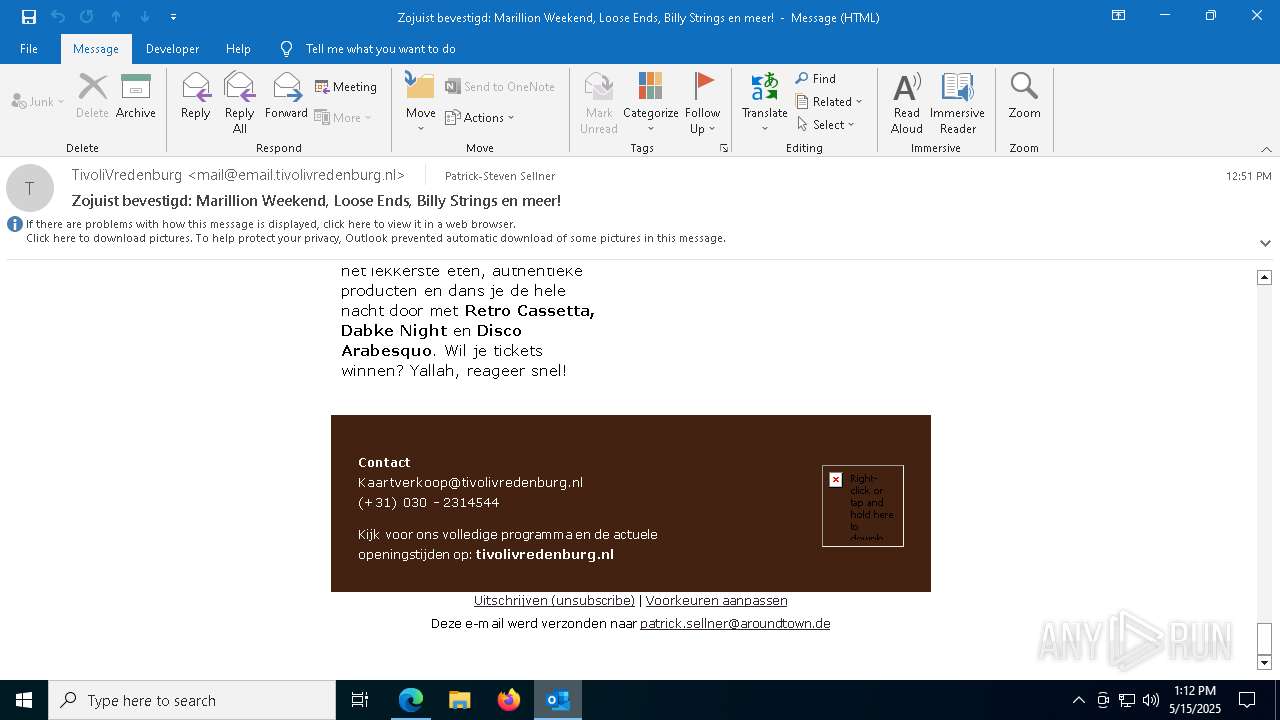Open the Junk dropdown
The image size is (1280, 720).
(38, 101)
